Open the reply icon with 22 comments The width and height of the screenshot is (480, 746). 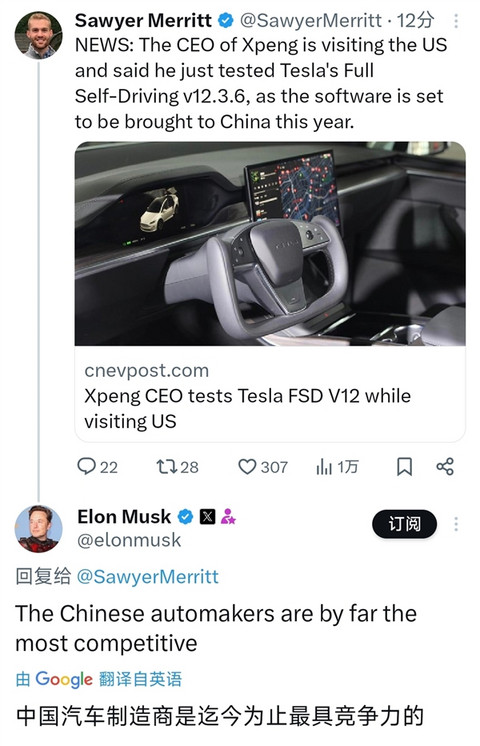[x=87, y=466]
